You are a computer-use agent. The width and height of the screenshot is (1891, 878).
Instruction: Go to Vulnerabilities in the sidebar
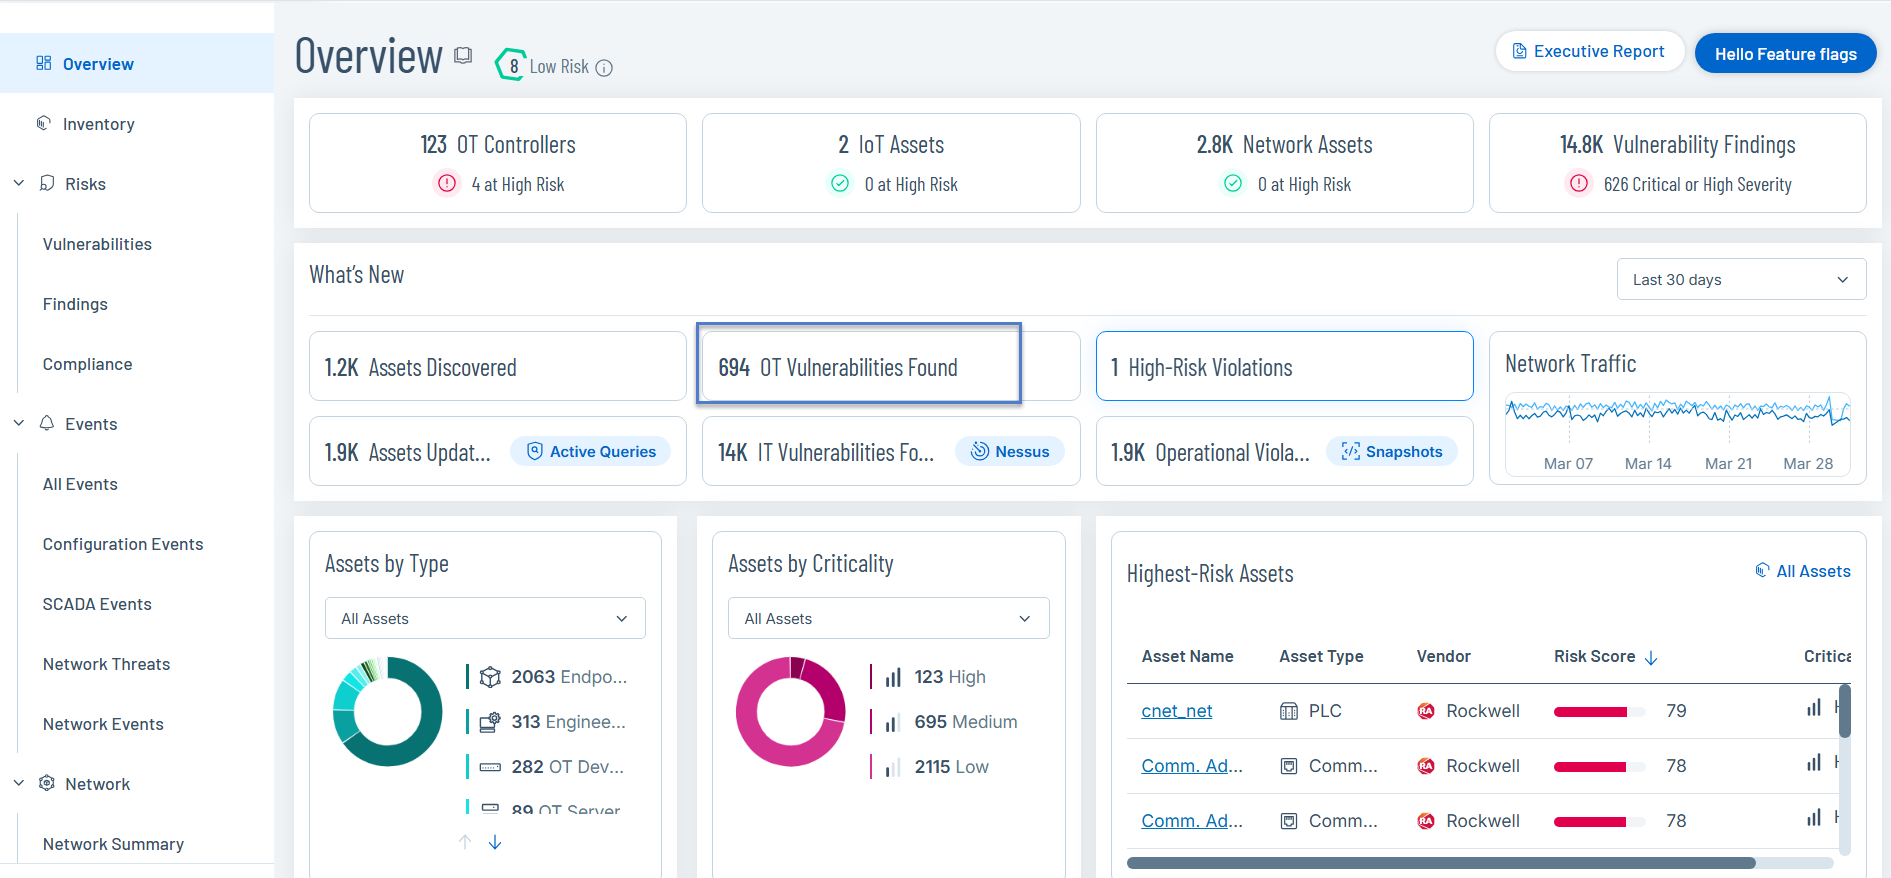pos(97,244)
